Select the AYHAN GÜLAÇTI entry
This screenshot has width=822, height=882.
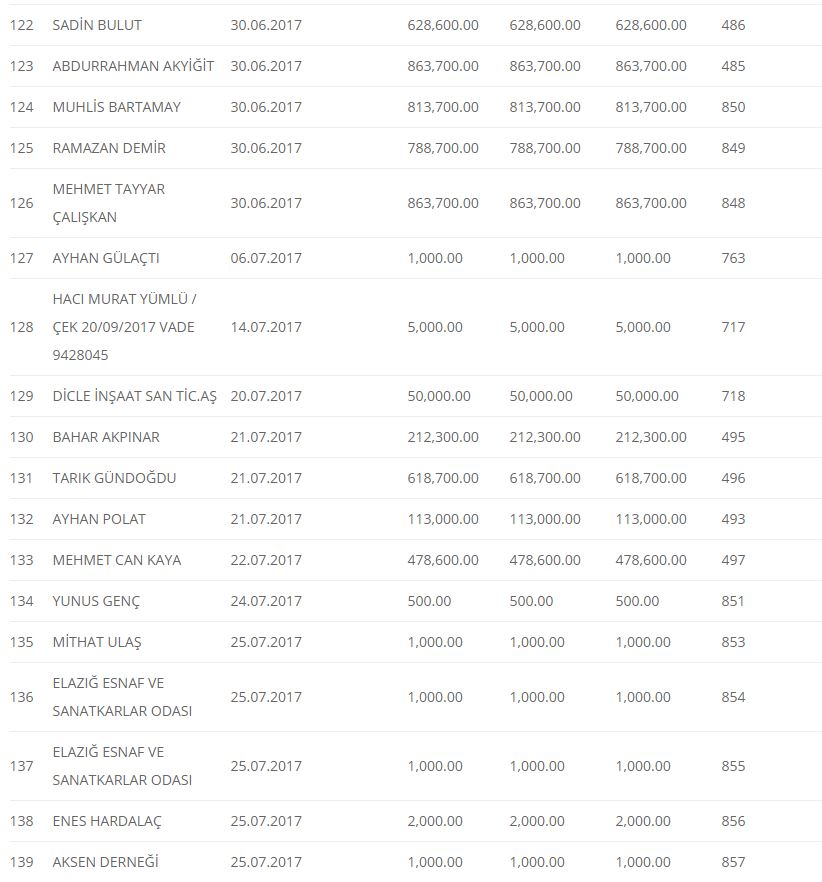tap(106, 258)
